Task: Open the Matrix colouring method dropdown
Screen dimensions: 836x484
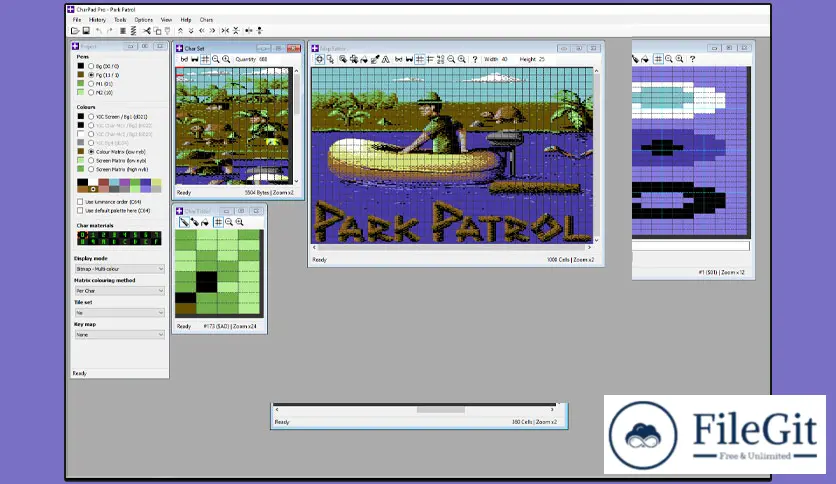Action: 119,291
